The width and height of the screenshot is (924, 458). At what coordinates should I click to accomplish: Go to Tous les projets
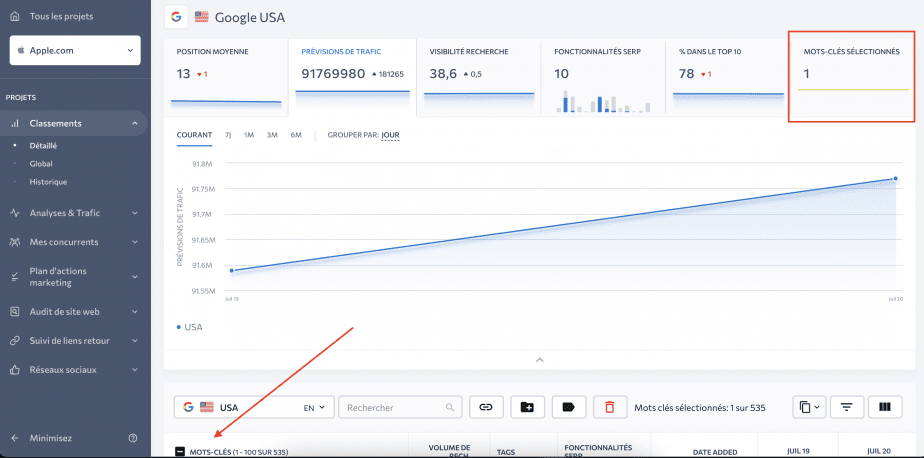tap(61, 17)
